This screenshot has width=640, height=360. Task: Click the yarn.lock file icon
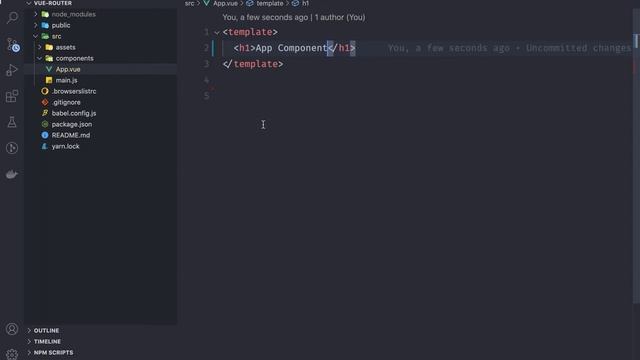(45, 146)
